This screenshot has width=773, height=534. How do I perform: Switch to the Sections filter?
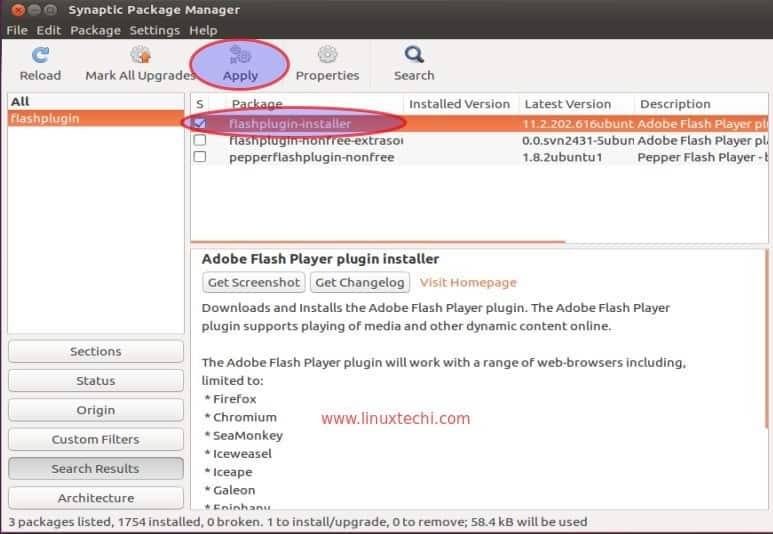pyautogui.click(x=96, y=352)
